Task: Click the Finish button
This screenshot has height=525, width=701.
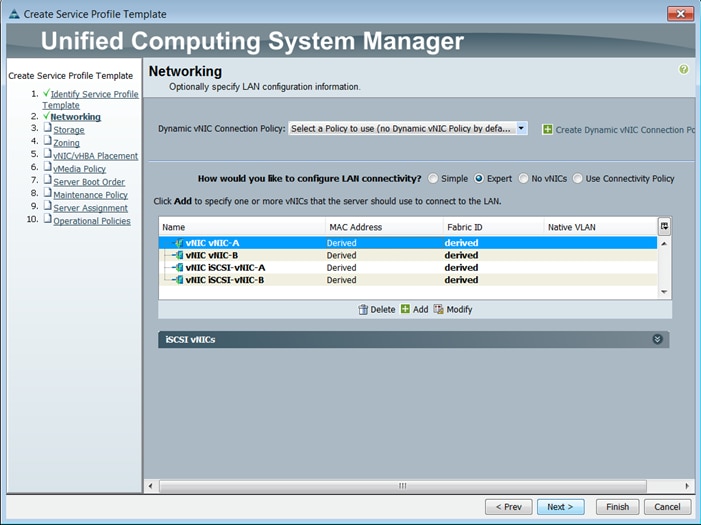Action: [617, 507]
